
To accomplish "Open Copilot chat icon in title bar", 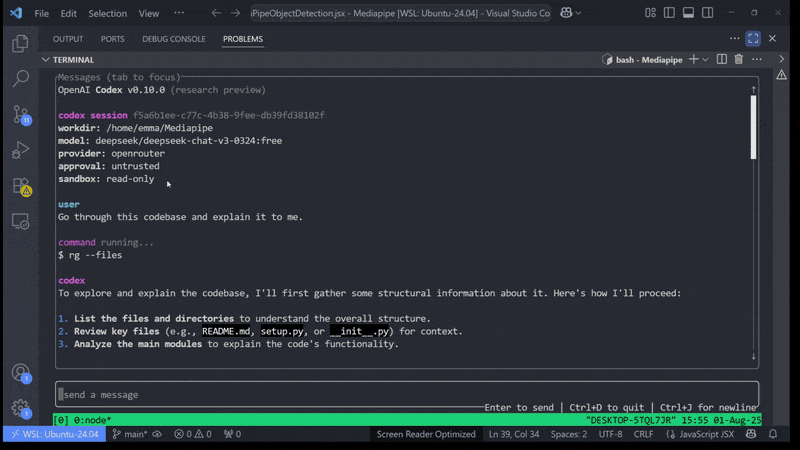I will pos(566,13).
